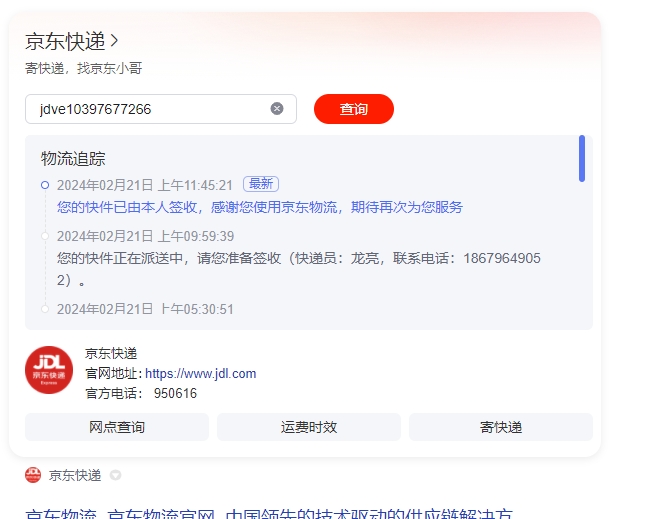Click the timeline marker for latest entry
The height and width of the screenshot is (519, 658).
coord(45,185)
